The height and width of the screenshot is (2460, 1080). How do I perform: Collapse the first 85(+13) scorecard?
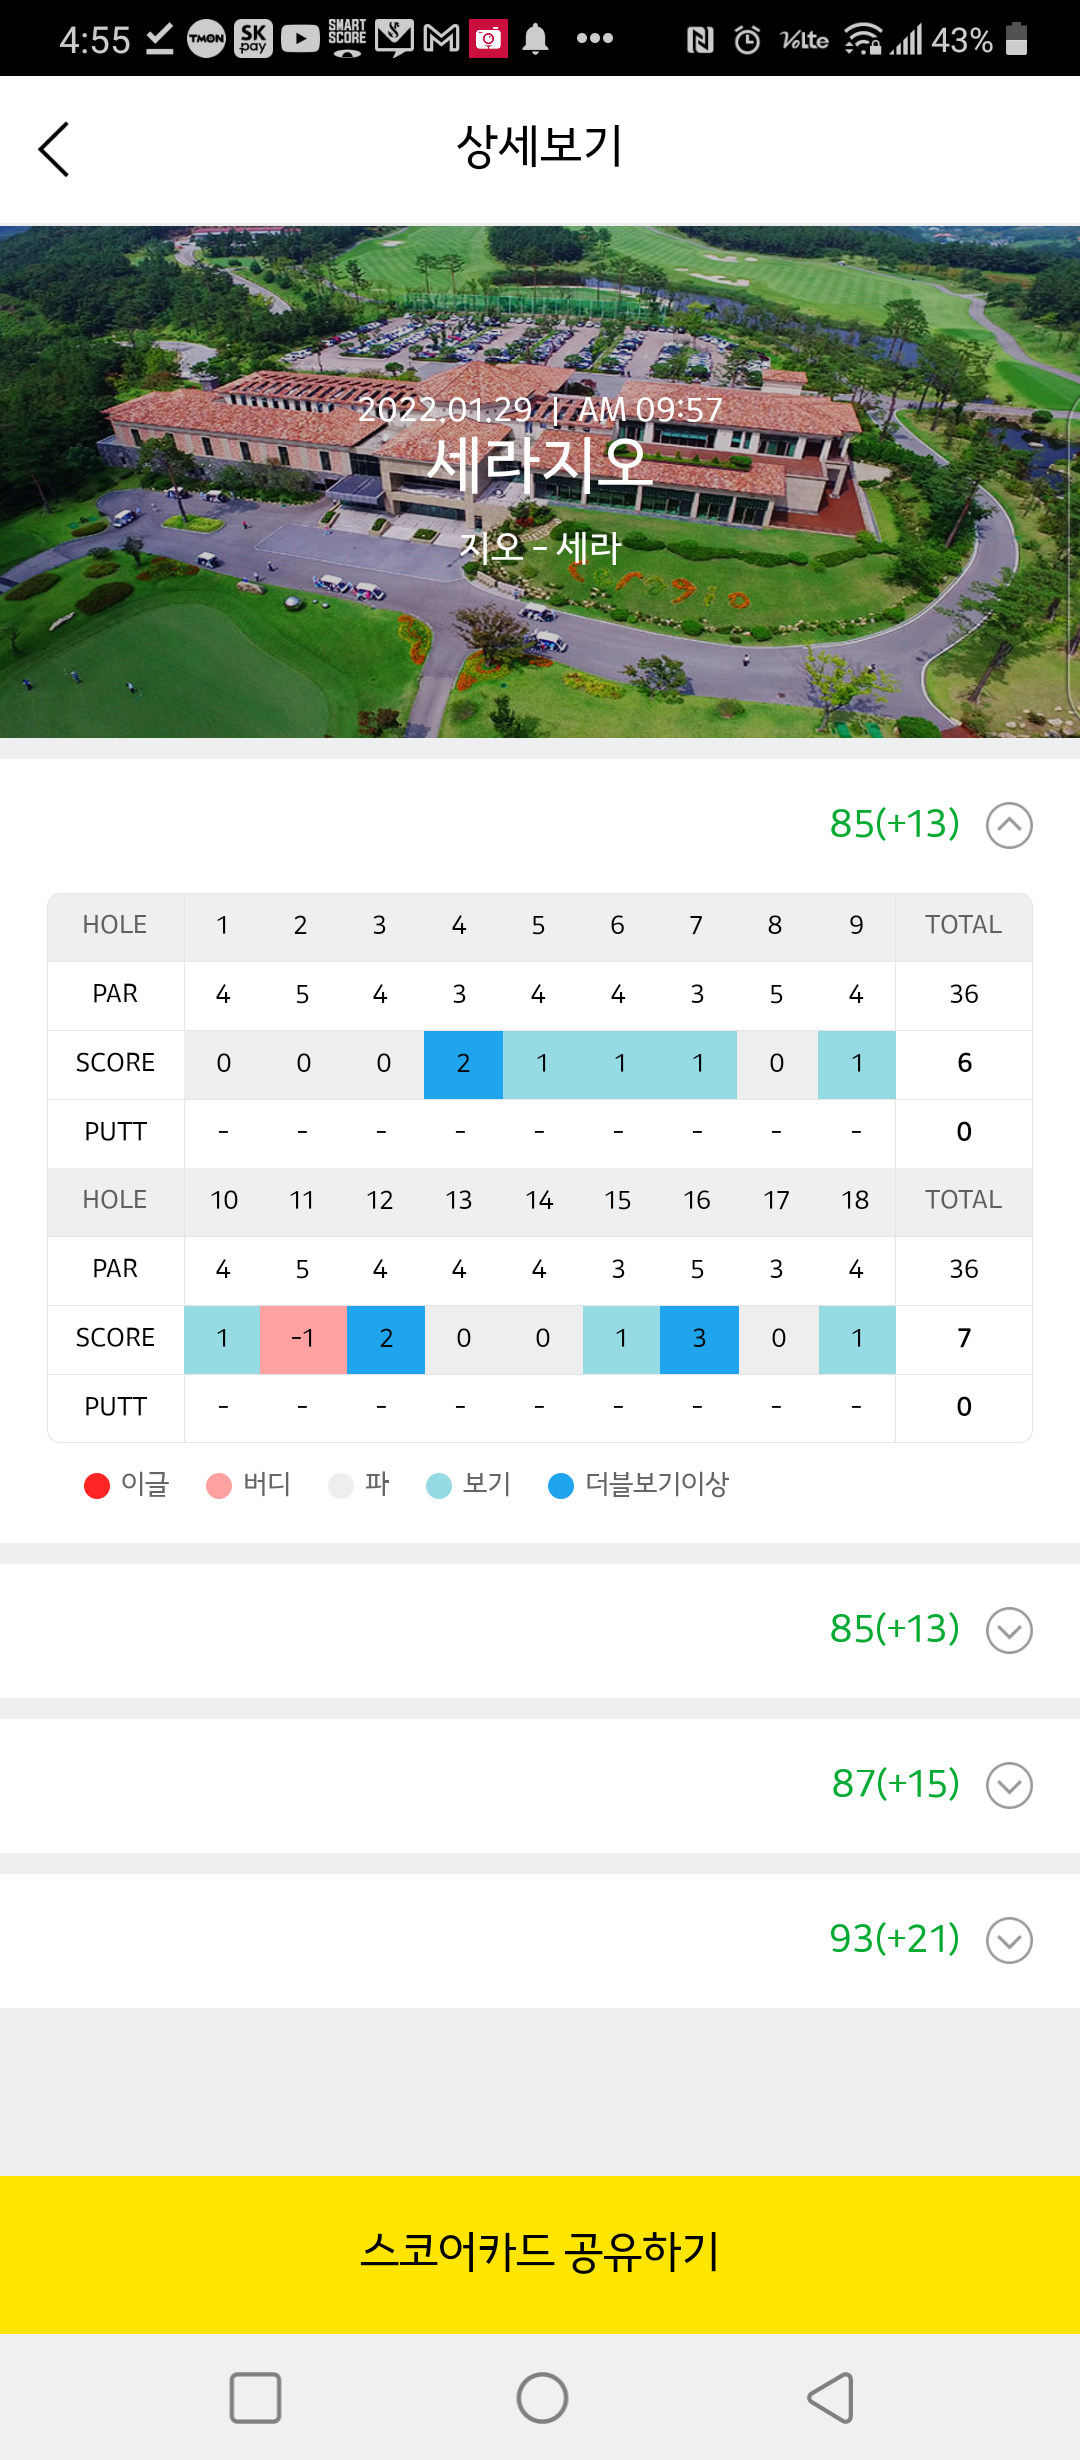(x=1009, y=825)
